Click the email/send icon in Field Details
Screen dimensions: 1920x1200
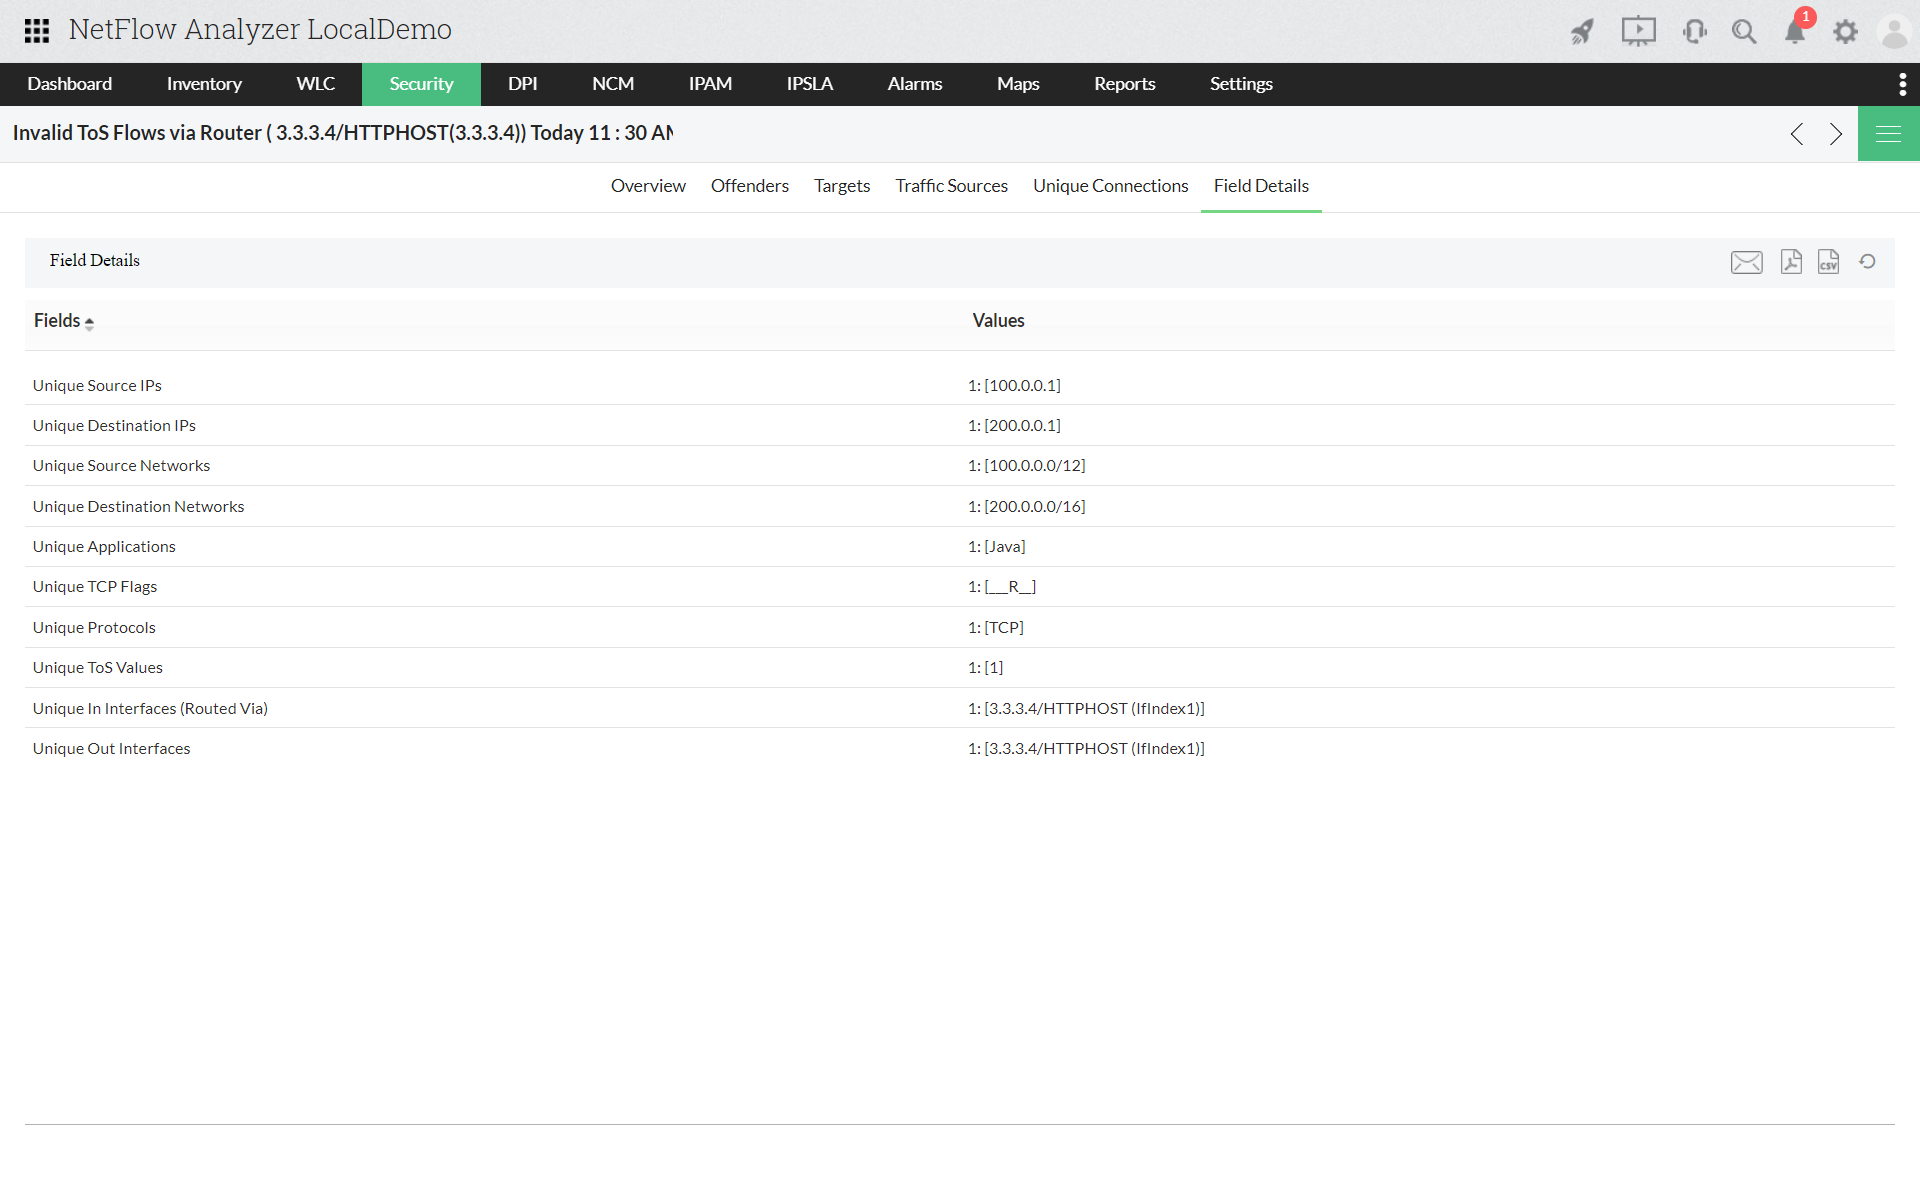1746,261
